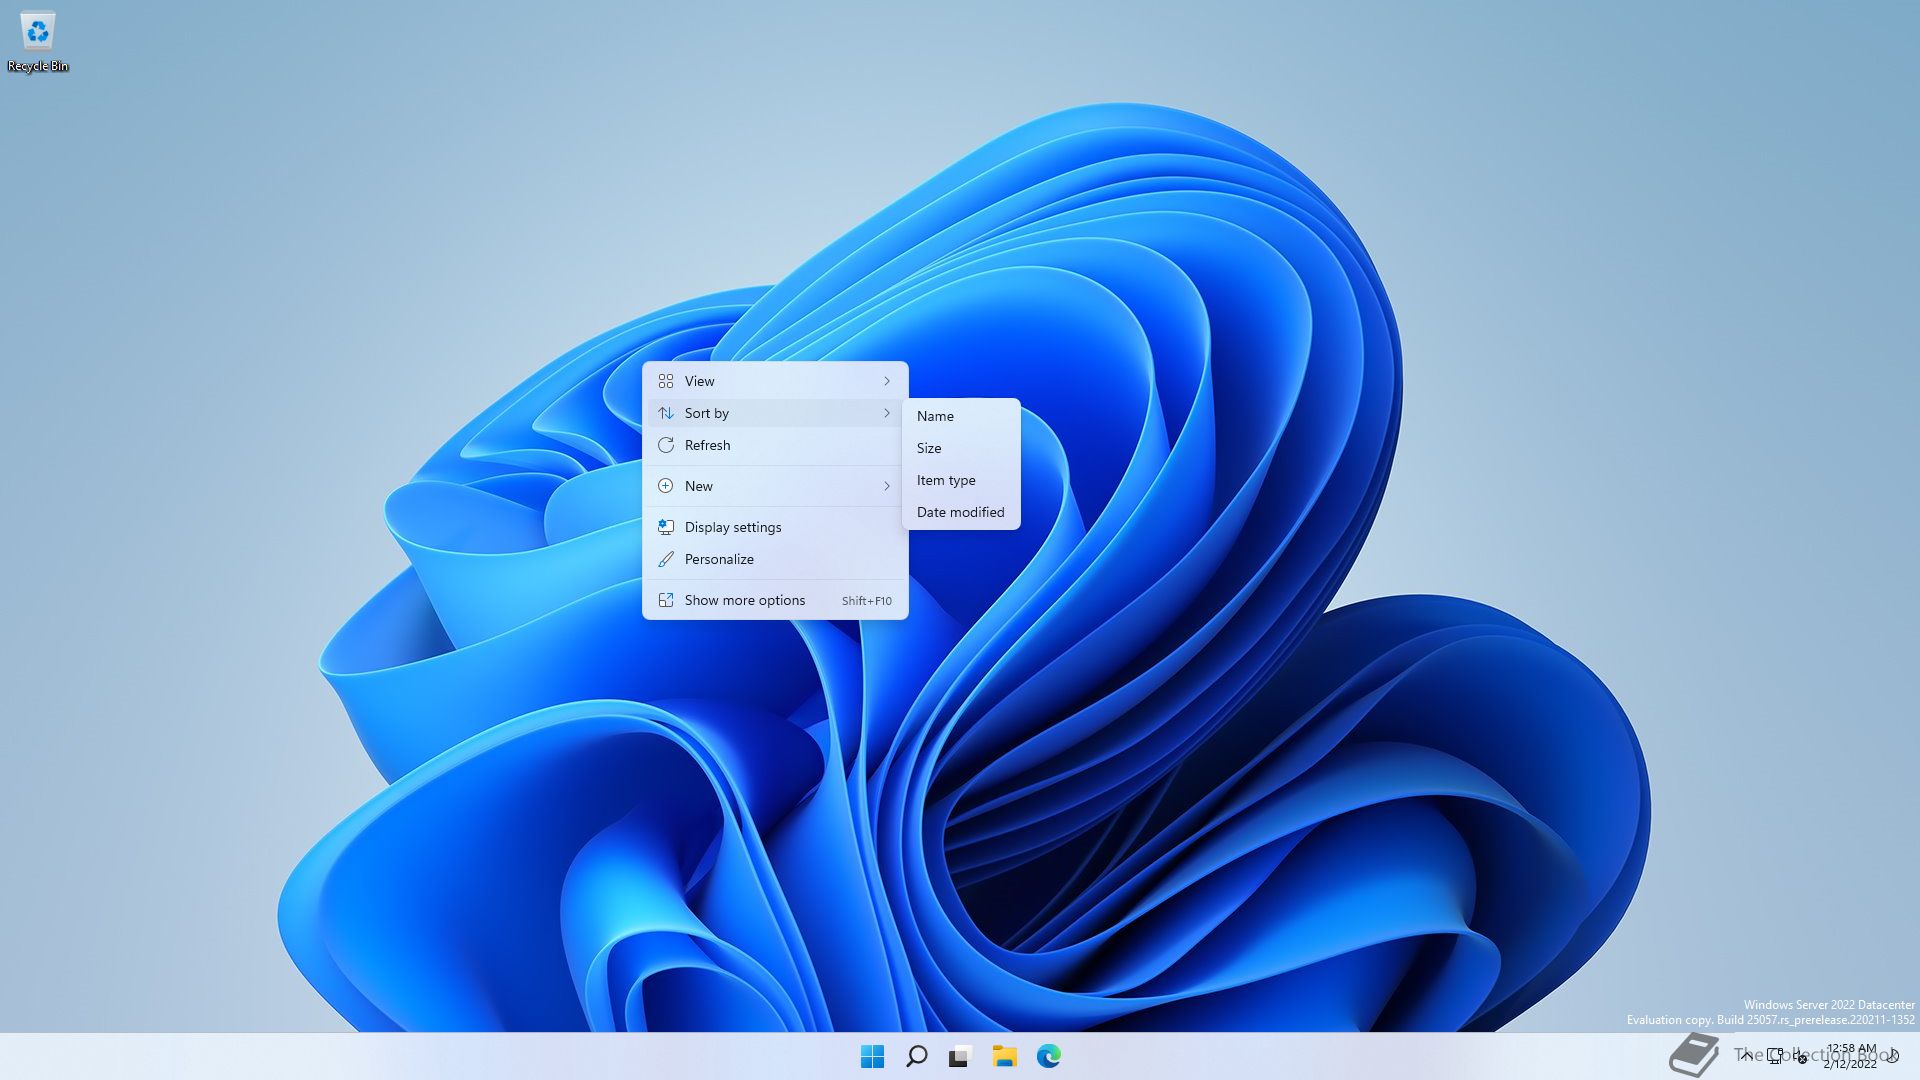Select the Recycle Bin desktop icon
Image resolution: width=1920 pixels, height=1080 pixels.
(x=38, y=42)
